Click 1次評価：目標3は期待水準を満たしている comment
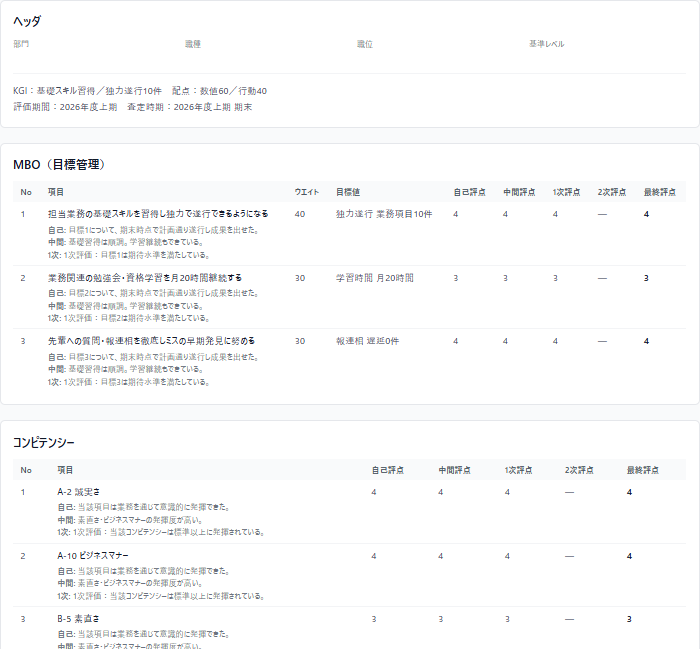Image resolution: width=700 pixels, height=649 pixels. (129, 382)
